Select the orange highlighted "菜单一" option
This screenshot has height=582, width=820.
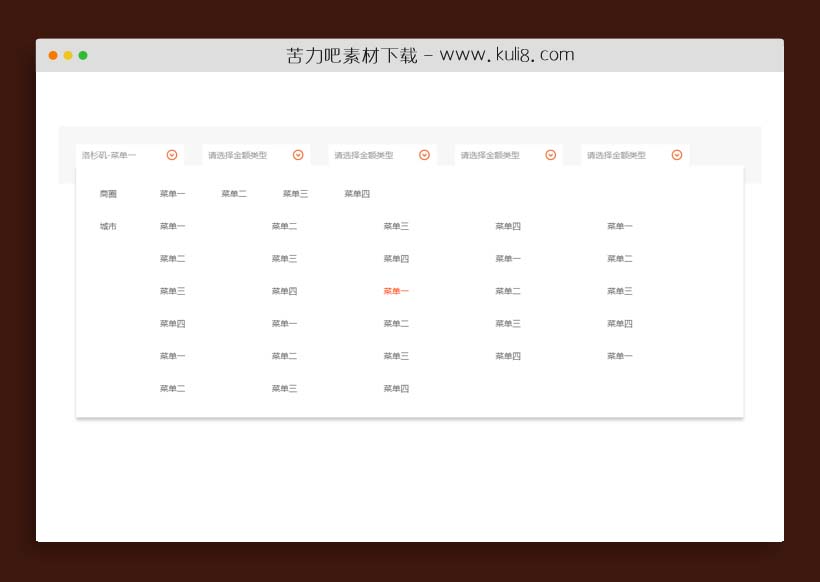[x=395, y=290]
